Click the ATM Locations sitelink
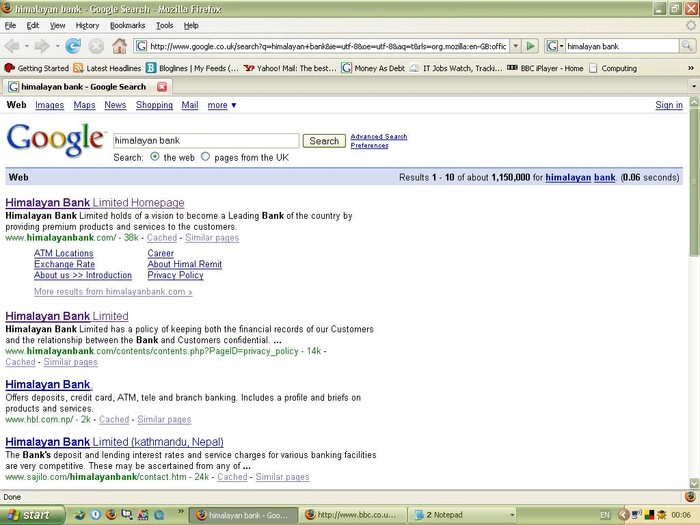700x525 pixels. (x=63, y=253)
